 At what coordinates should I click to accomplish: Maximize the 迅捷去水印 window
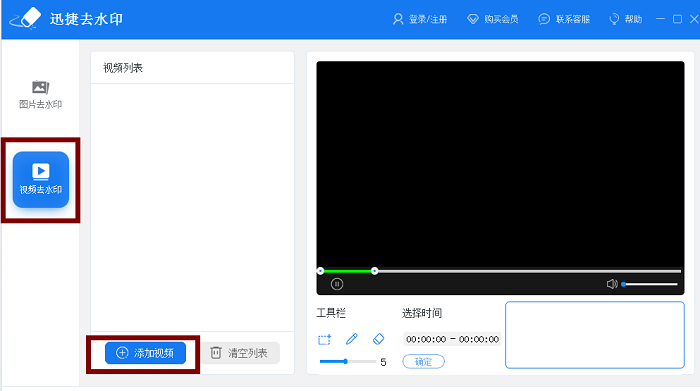677,19
